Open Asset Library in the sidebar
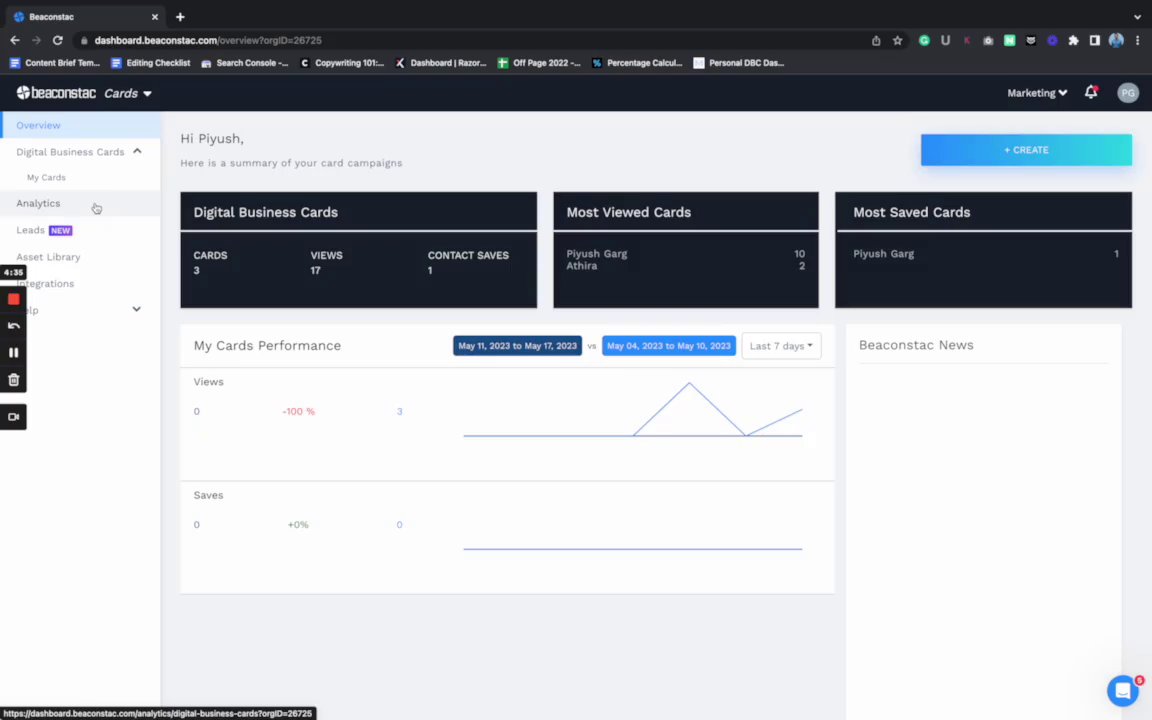The width and height of the screenshot is (1152, 720). click(x=48, y=257)
